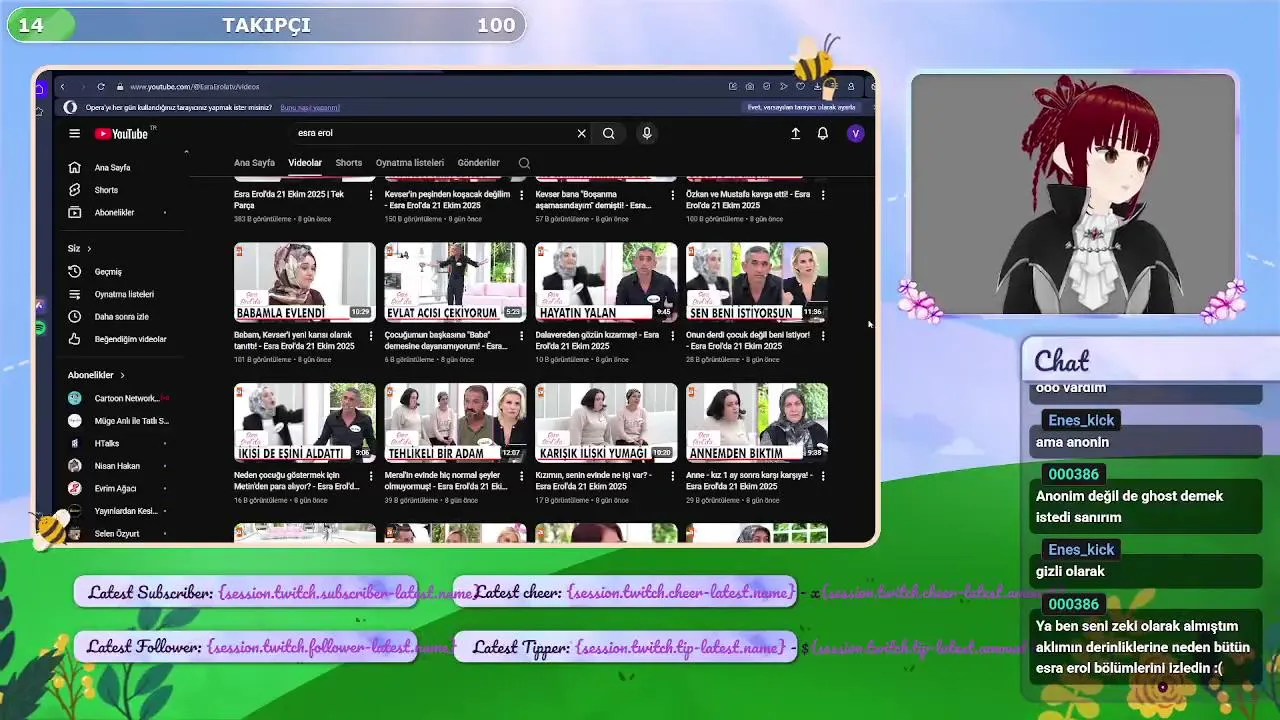
Task: Open the Selen Özyurt channel
Action: click(x=117, y=533)
